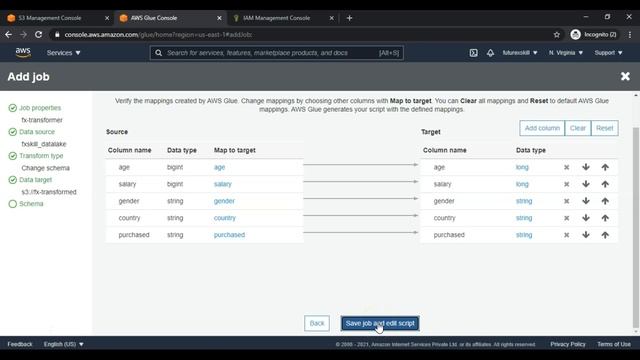This screenshot has width=640, height=360.
Task: Move the gender target column down
Action: [x=586, y=201]
